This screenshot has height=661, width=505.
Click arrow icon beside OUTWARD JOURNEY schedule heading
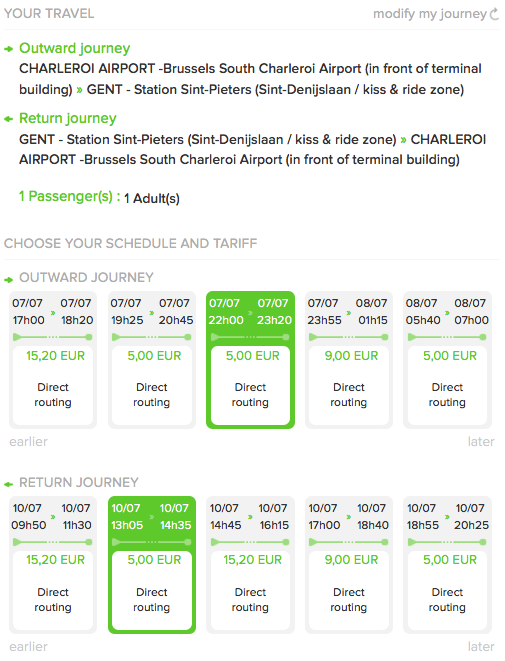point(8,279)
